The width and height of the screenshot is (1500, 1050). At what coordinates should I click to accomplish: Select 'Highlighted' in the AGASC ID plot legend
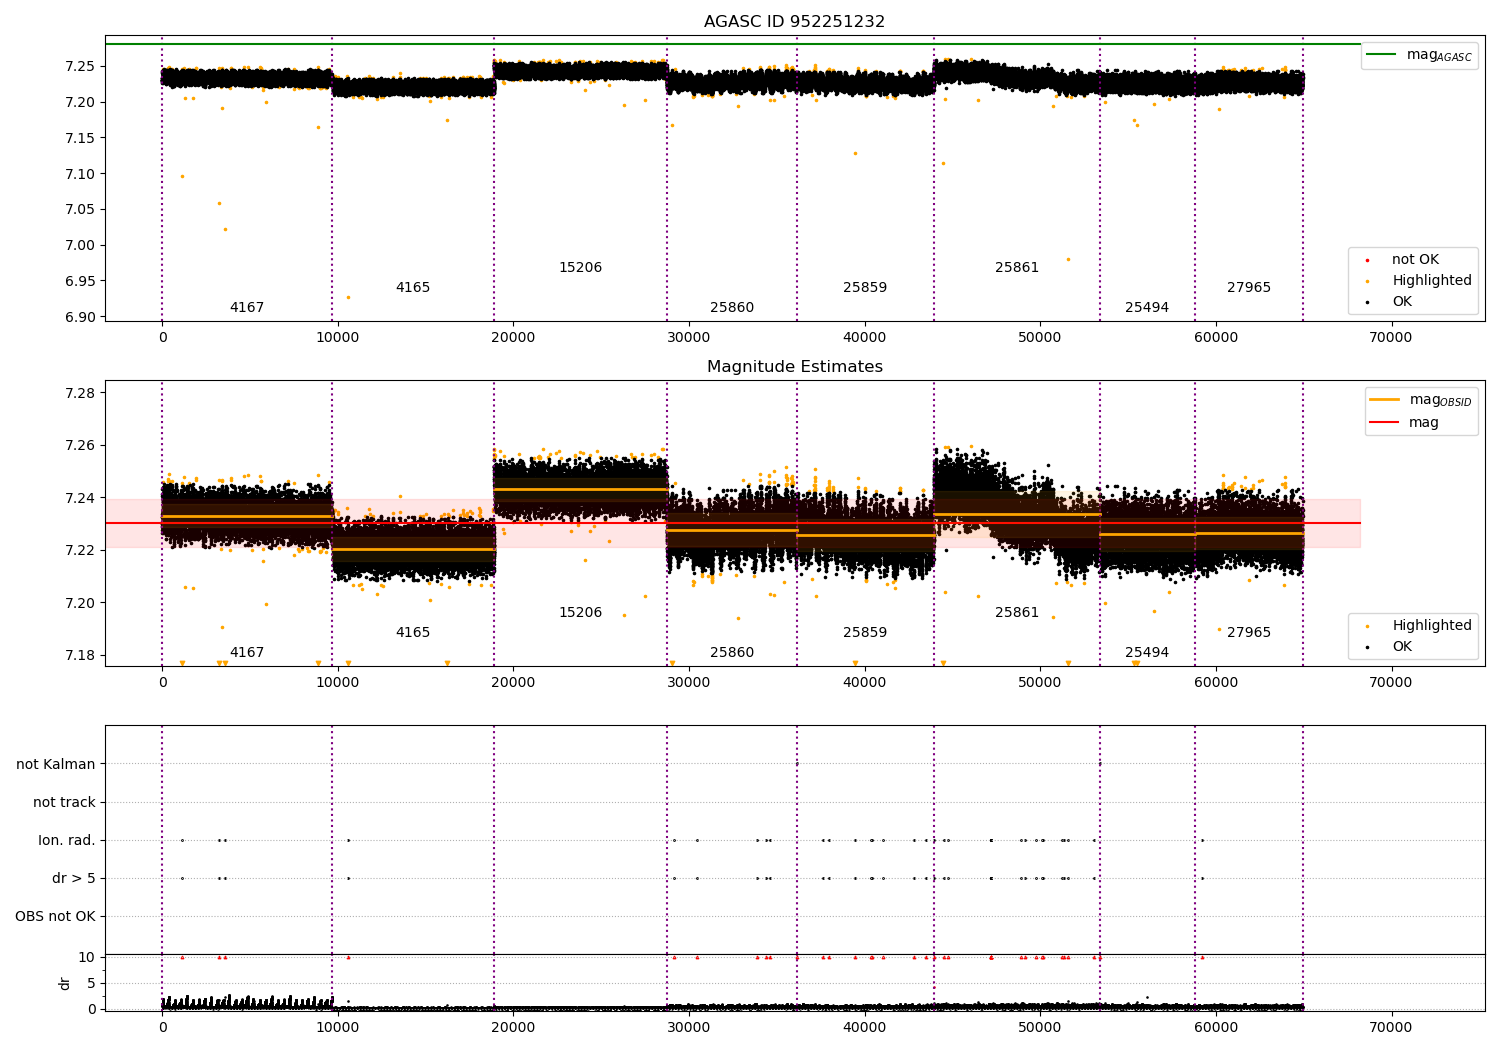[x=1419, y=281]
